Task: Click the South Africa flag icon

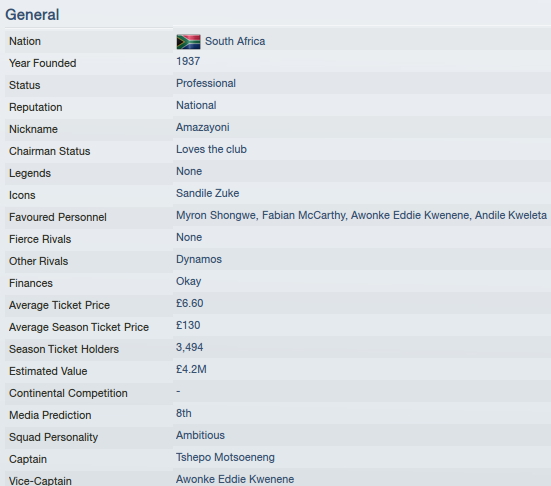Action: [x=188, y=42]
